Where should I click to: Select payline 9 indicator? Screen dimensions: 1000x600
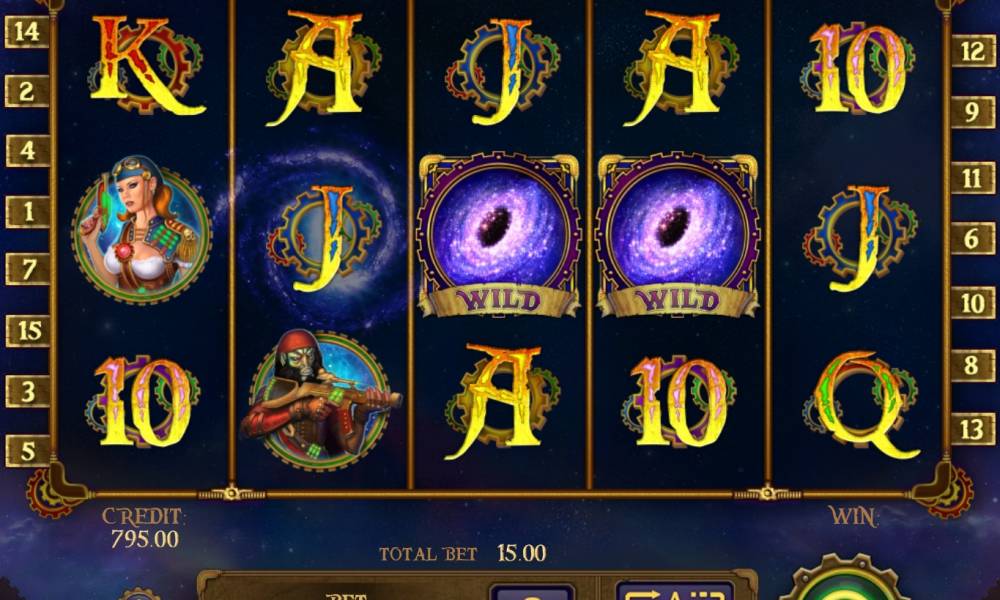pos(973,112)
